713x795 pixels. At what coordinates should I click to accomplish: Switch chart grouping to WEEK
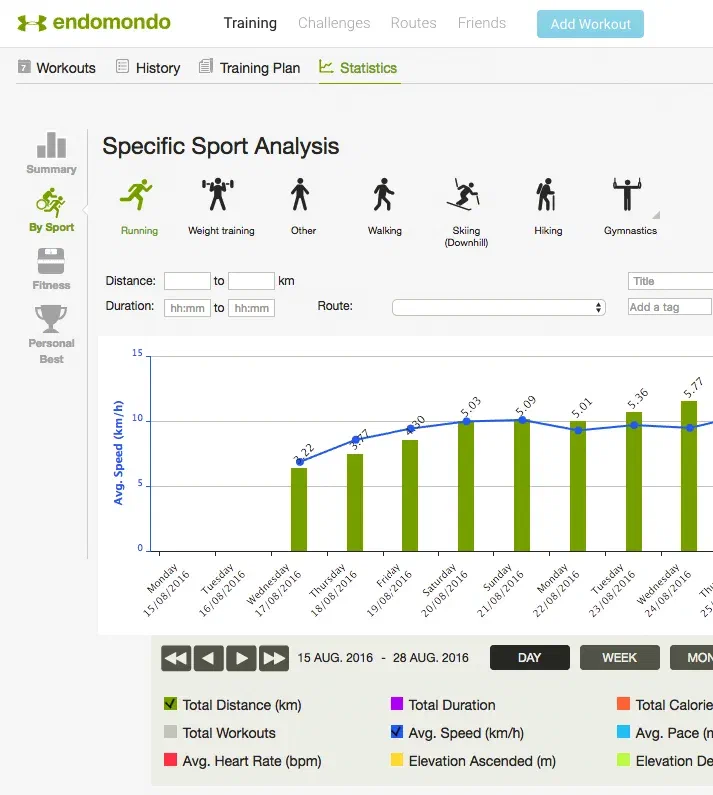619,658
